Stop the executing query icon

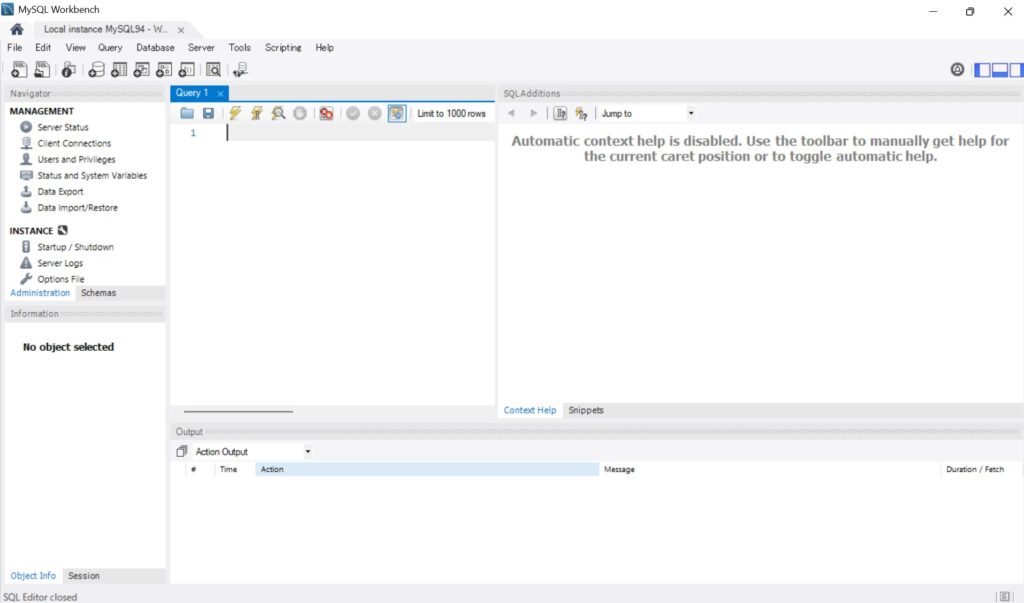[300, 113]
